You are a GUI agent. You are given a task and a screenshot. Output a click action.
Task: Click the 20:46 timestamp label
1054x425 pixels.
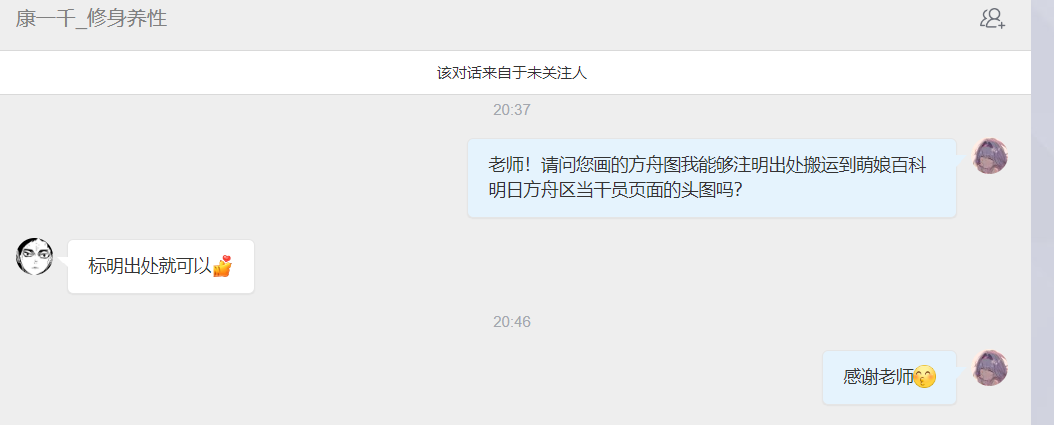(x=512, y=322)
